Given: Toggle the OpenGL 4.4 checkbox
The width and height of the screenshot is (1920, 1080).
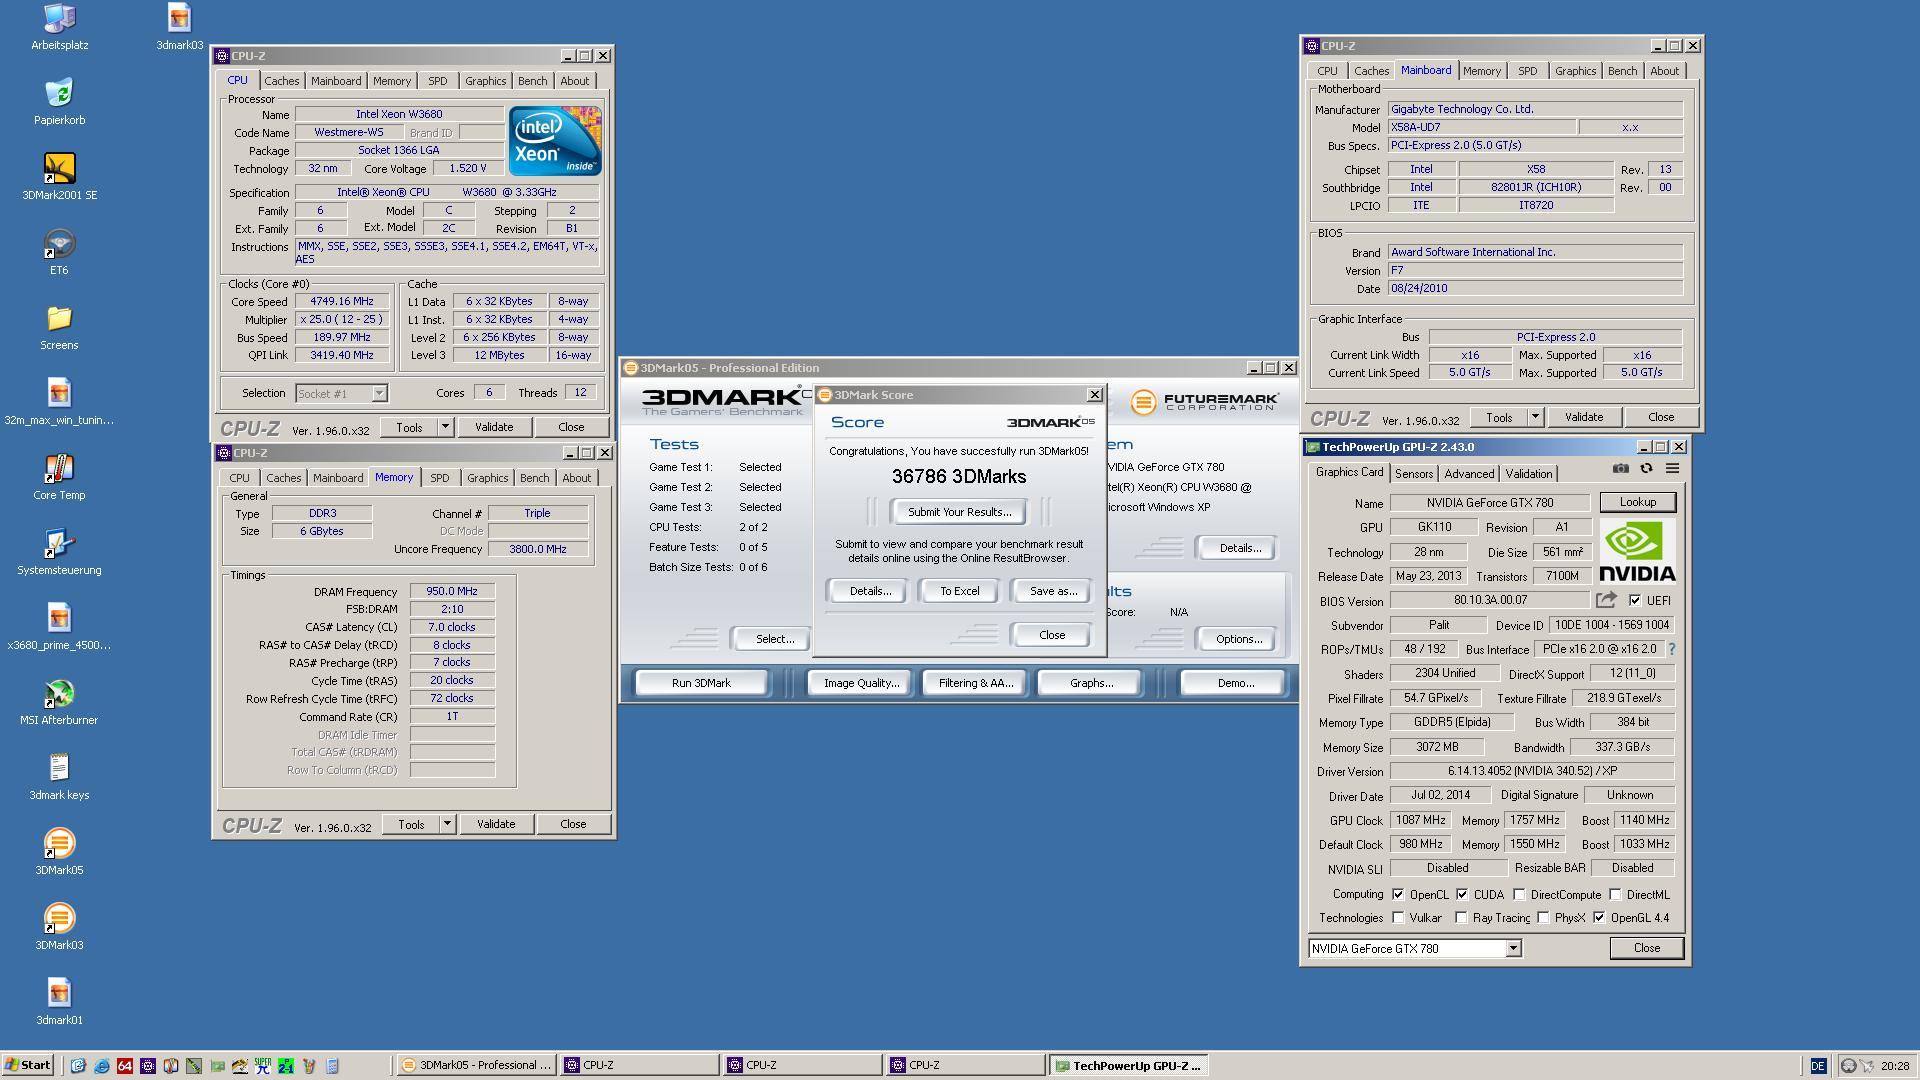Looking at the screenshot, I should (1599, 918).
